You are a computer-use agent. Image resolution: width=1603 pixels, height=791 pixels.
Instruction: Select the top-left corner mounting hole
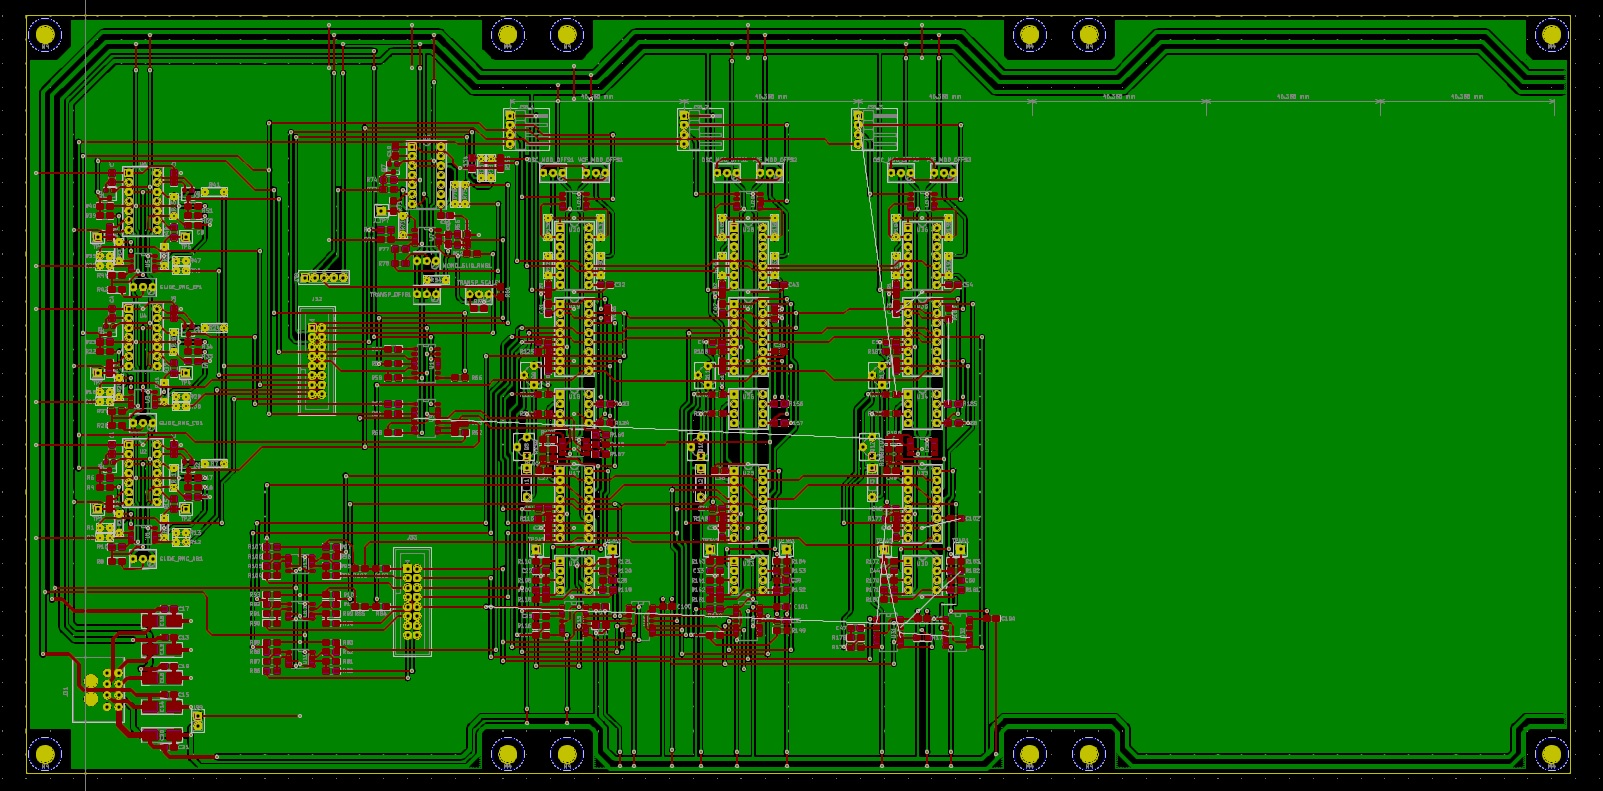[x=45, y=36]
